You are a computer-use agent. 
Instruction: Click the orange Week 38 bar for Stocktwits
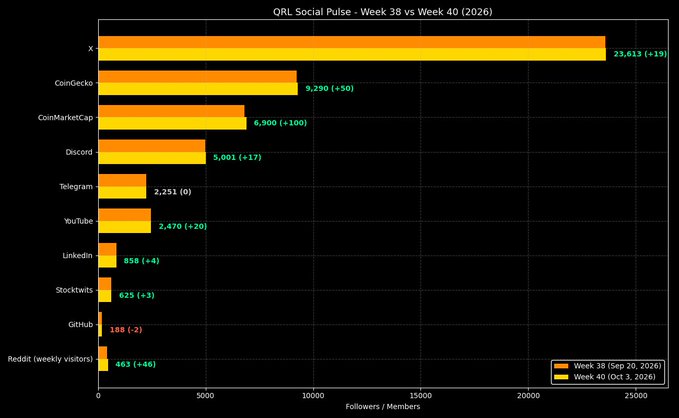point(105,284)
